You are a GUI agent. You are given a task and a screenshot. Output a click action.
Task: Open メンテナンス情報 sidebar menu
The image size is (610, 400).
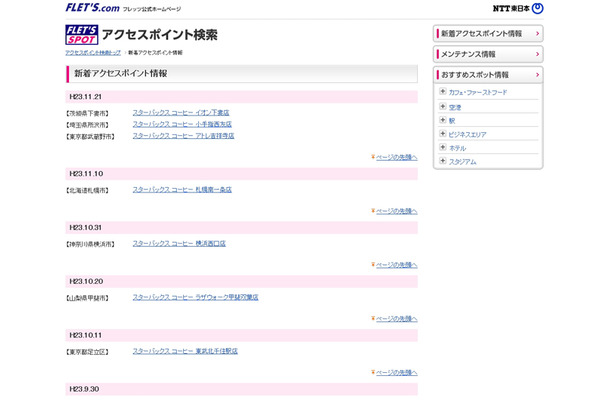click(488, 54)
